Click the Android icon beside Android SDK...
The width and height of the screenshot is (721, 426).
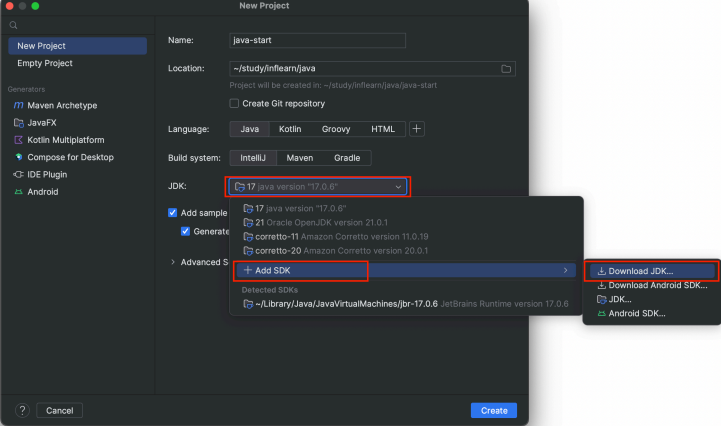coord(601,314)
